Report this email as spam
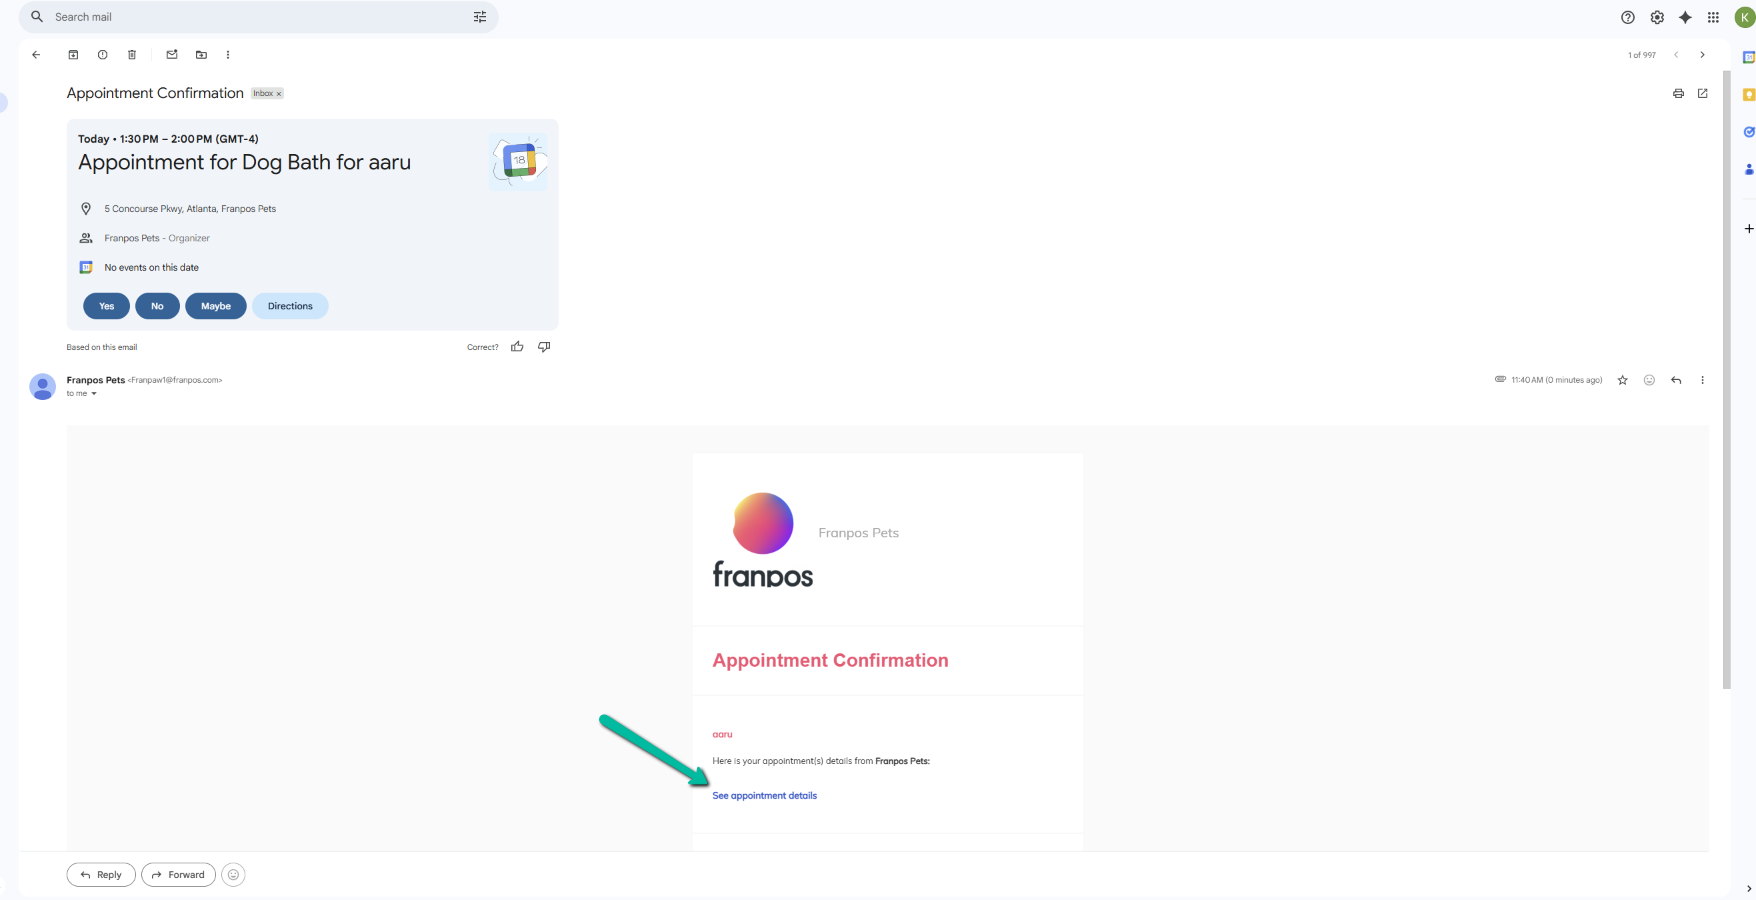 [102, 55]
